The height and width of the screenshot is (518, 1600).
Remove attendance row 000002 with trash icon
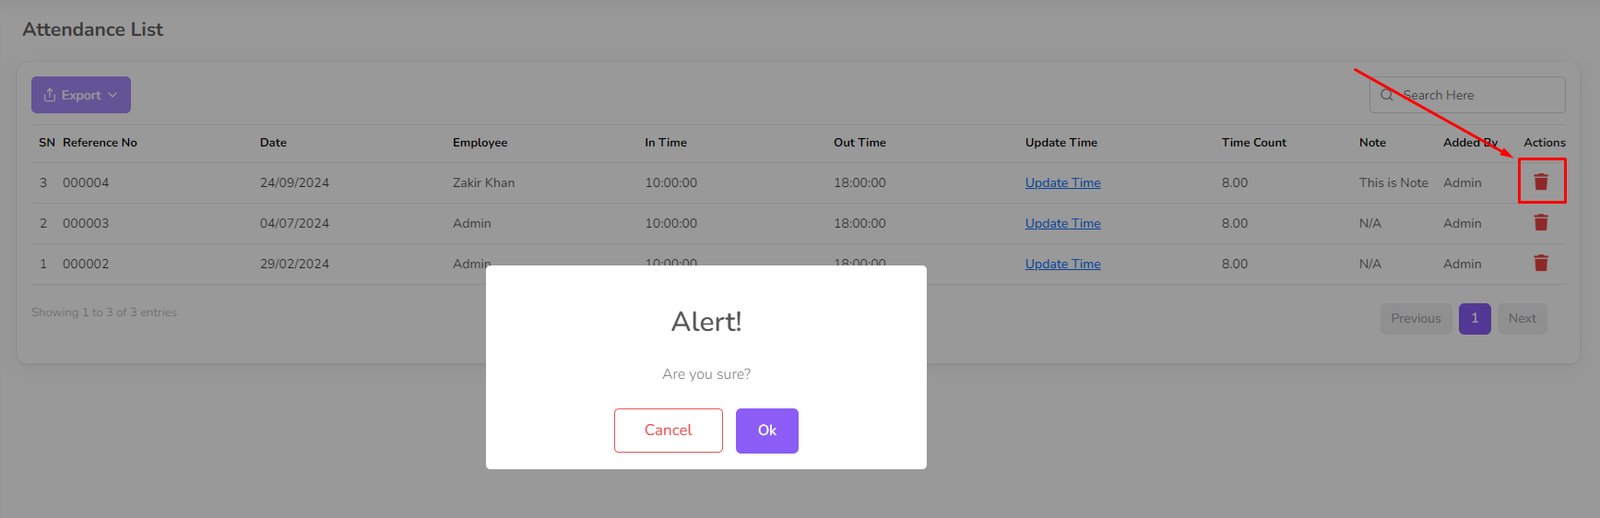(x=1541, y=263)
